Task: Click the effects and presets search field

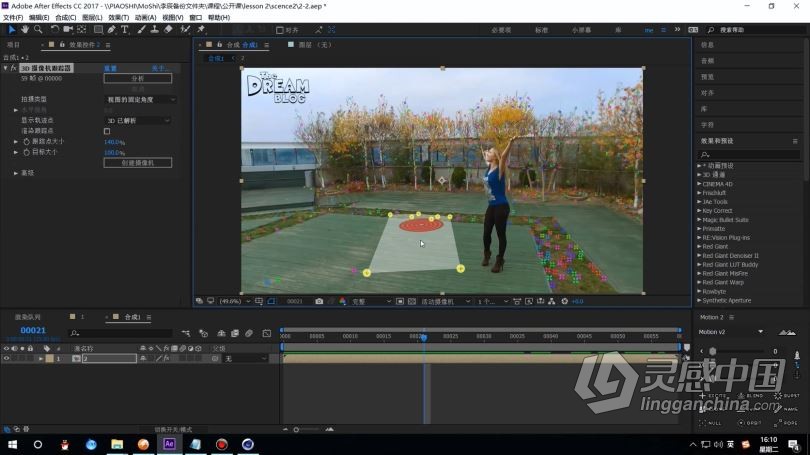Action: tap(749, 154)
